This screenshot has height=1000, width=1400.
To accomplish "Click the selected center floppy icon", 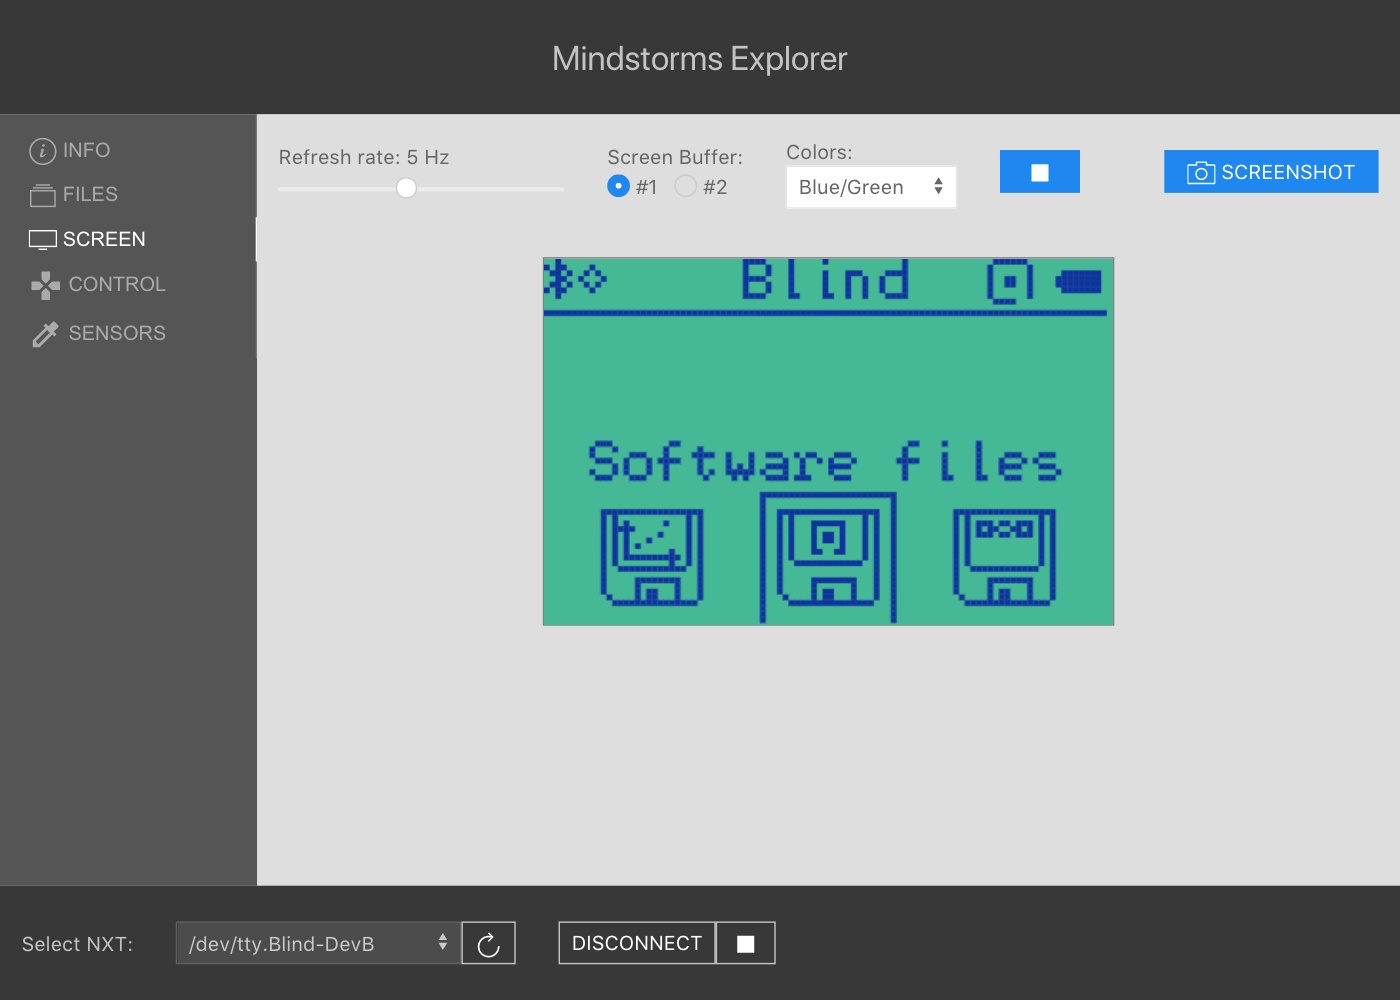I will pos(828,558).
